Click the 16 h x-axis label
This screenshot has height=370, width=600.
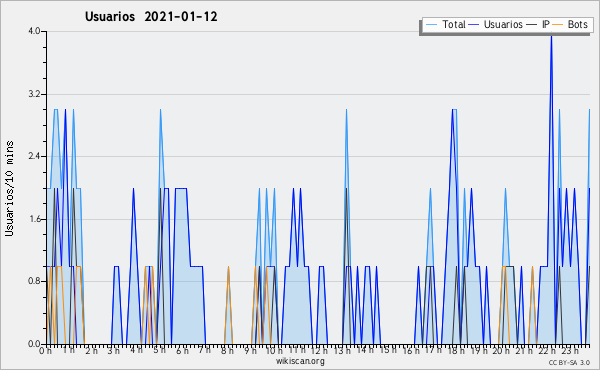click(411, 351)
